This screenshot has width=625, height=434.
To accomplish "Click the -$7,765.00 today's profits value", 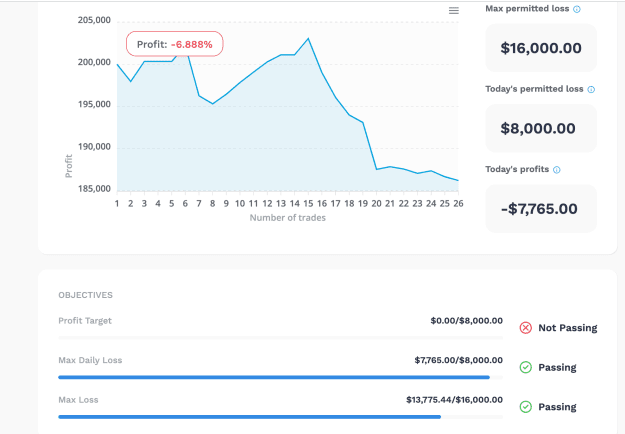I will [x=539, y=209].
